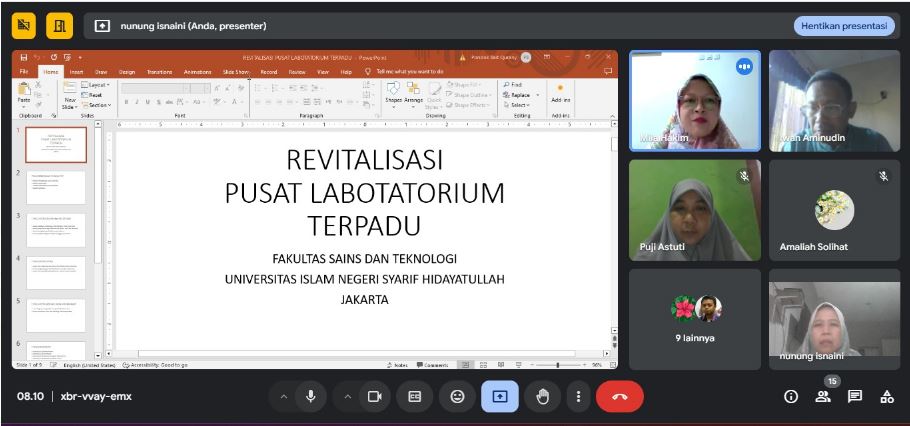Viewport: 910px width, 426px height.
Task: Toggle the camera on or off
Action: 374,396
